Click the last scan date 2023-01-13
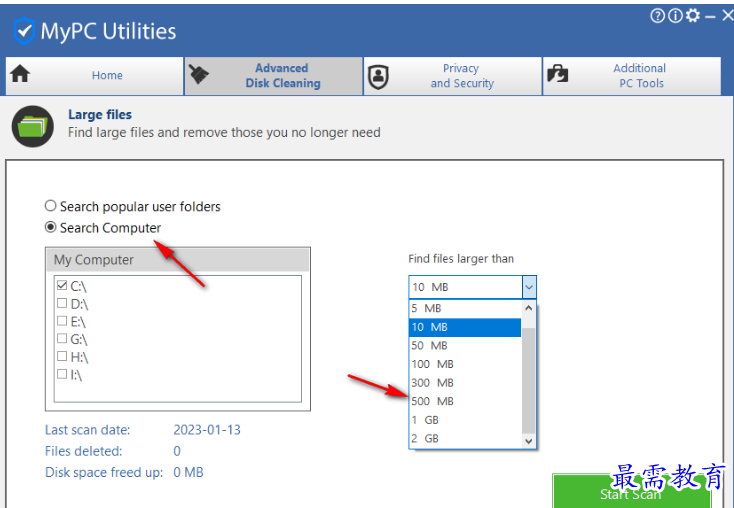The height and width of the screenshot is (508, 734). coord(207,429)
